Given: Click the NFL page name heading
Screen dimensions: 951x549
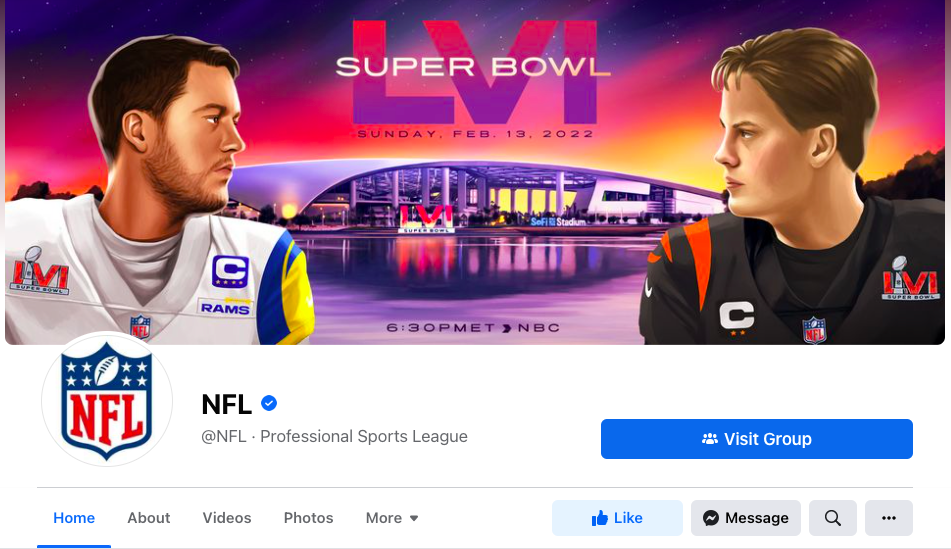Looking at the screenshot, I should (x=226, y=404).
